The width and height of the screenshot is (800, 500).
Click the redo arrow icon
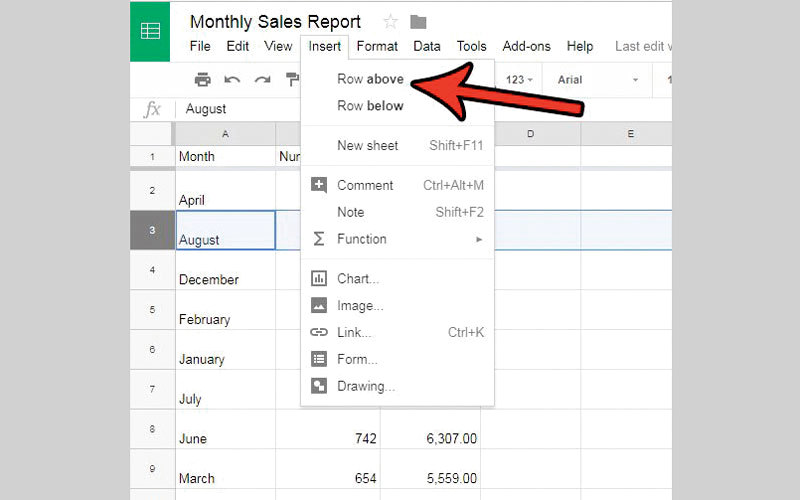coord(262,80)
